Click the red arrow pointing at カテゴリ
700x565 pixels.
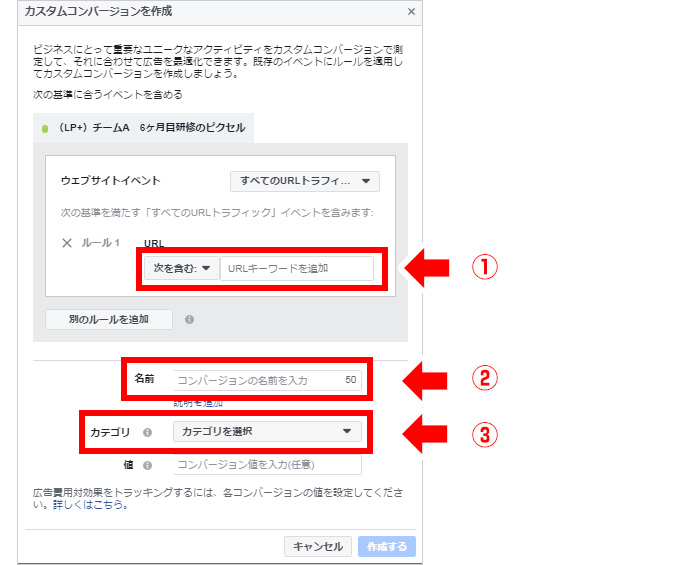pyautogui.click(x=425, y=434)
